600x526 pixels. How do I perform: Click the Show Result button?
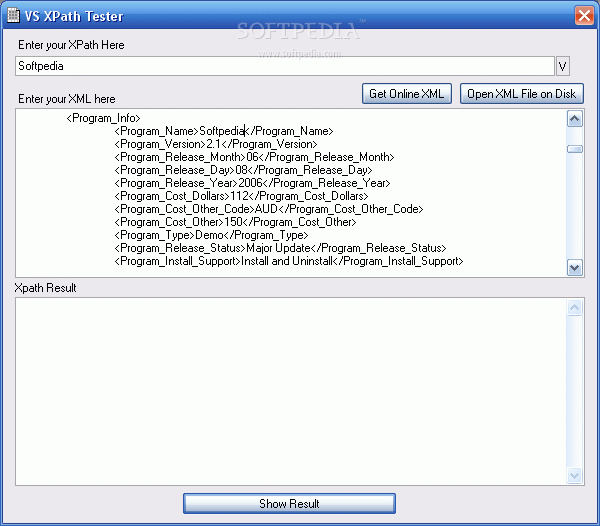[x=289, y=503]
